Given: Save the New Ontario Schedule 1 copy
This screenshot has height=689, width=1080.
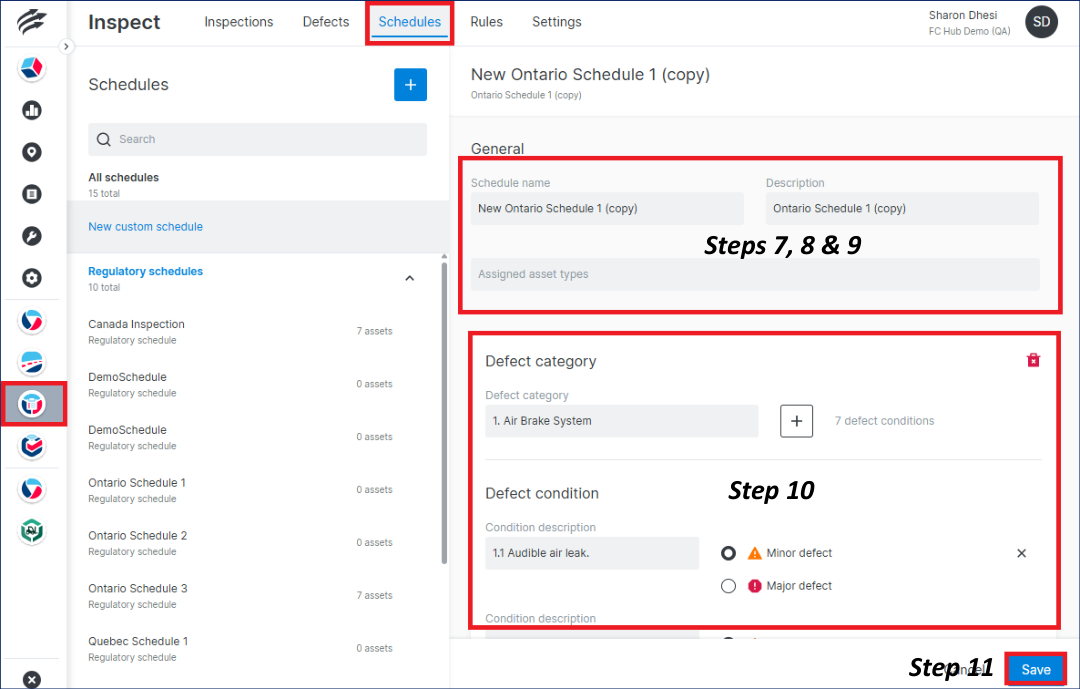Looking at the screenshot, I should click(1035, 668).
